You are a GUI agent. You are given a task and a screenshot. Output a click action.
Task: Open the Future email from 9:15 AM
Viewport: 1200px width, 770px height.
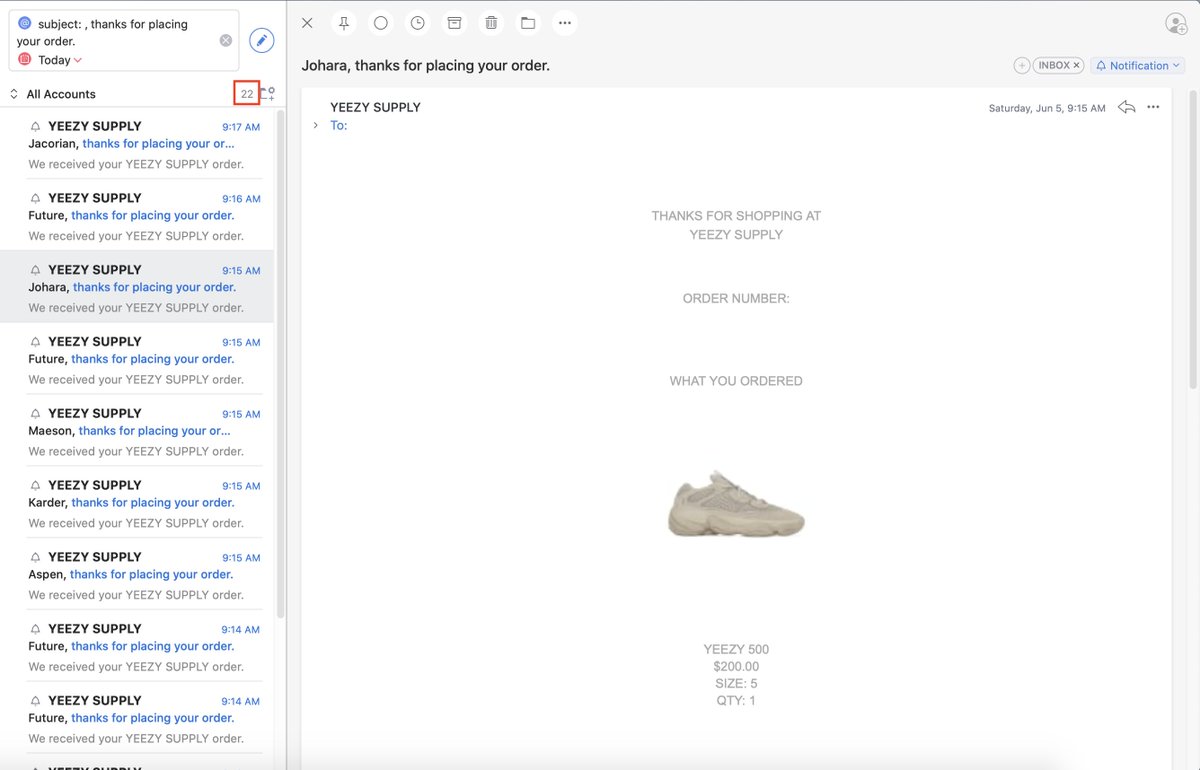(x=137, y=359)
